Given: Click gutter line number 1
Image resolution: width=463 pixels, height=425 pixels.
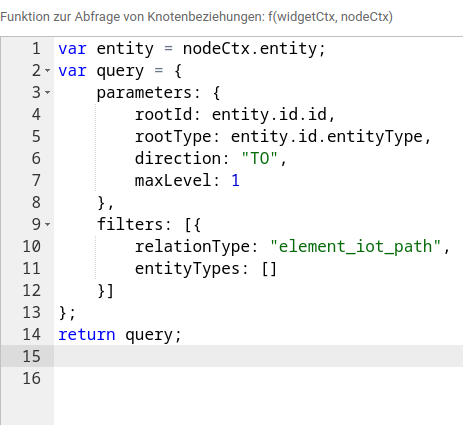Looking at the screenshot, I should 36,49.
